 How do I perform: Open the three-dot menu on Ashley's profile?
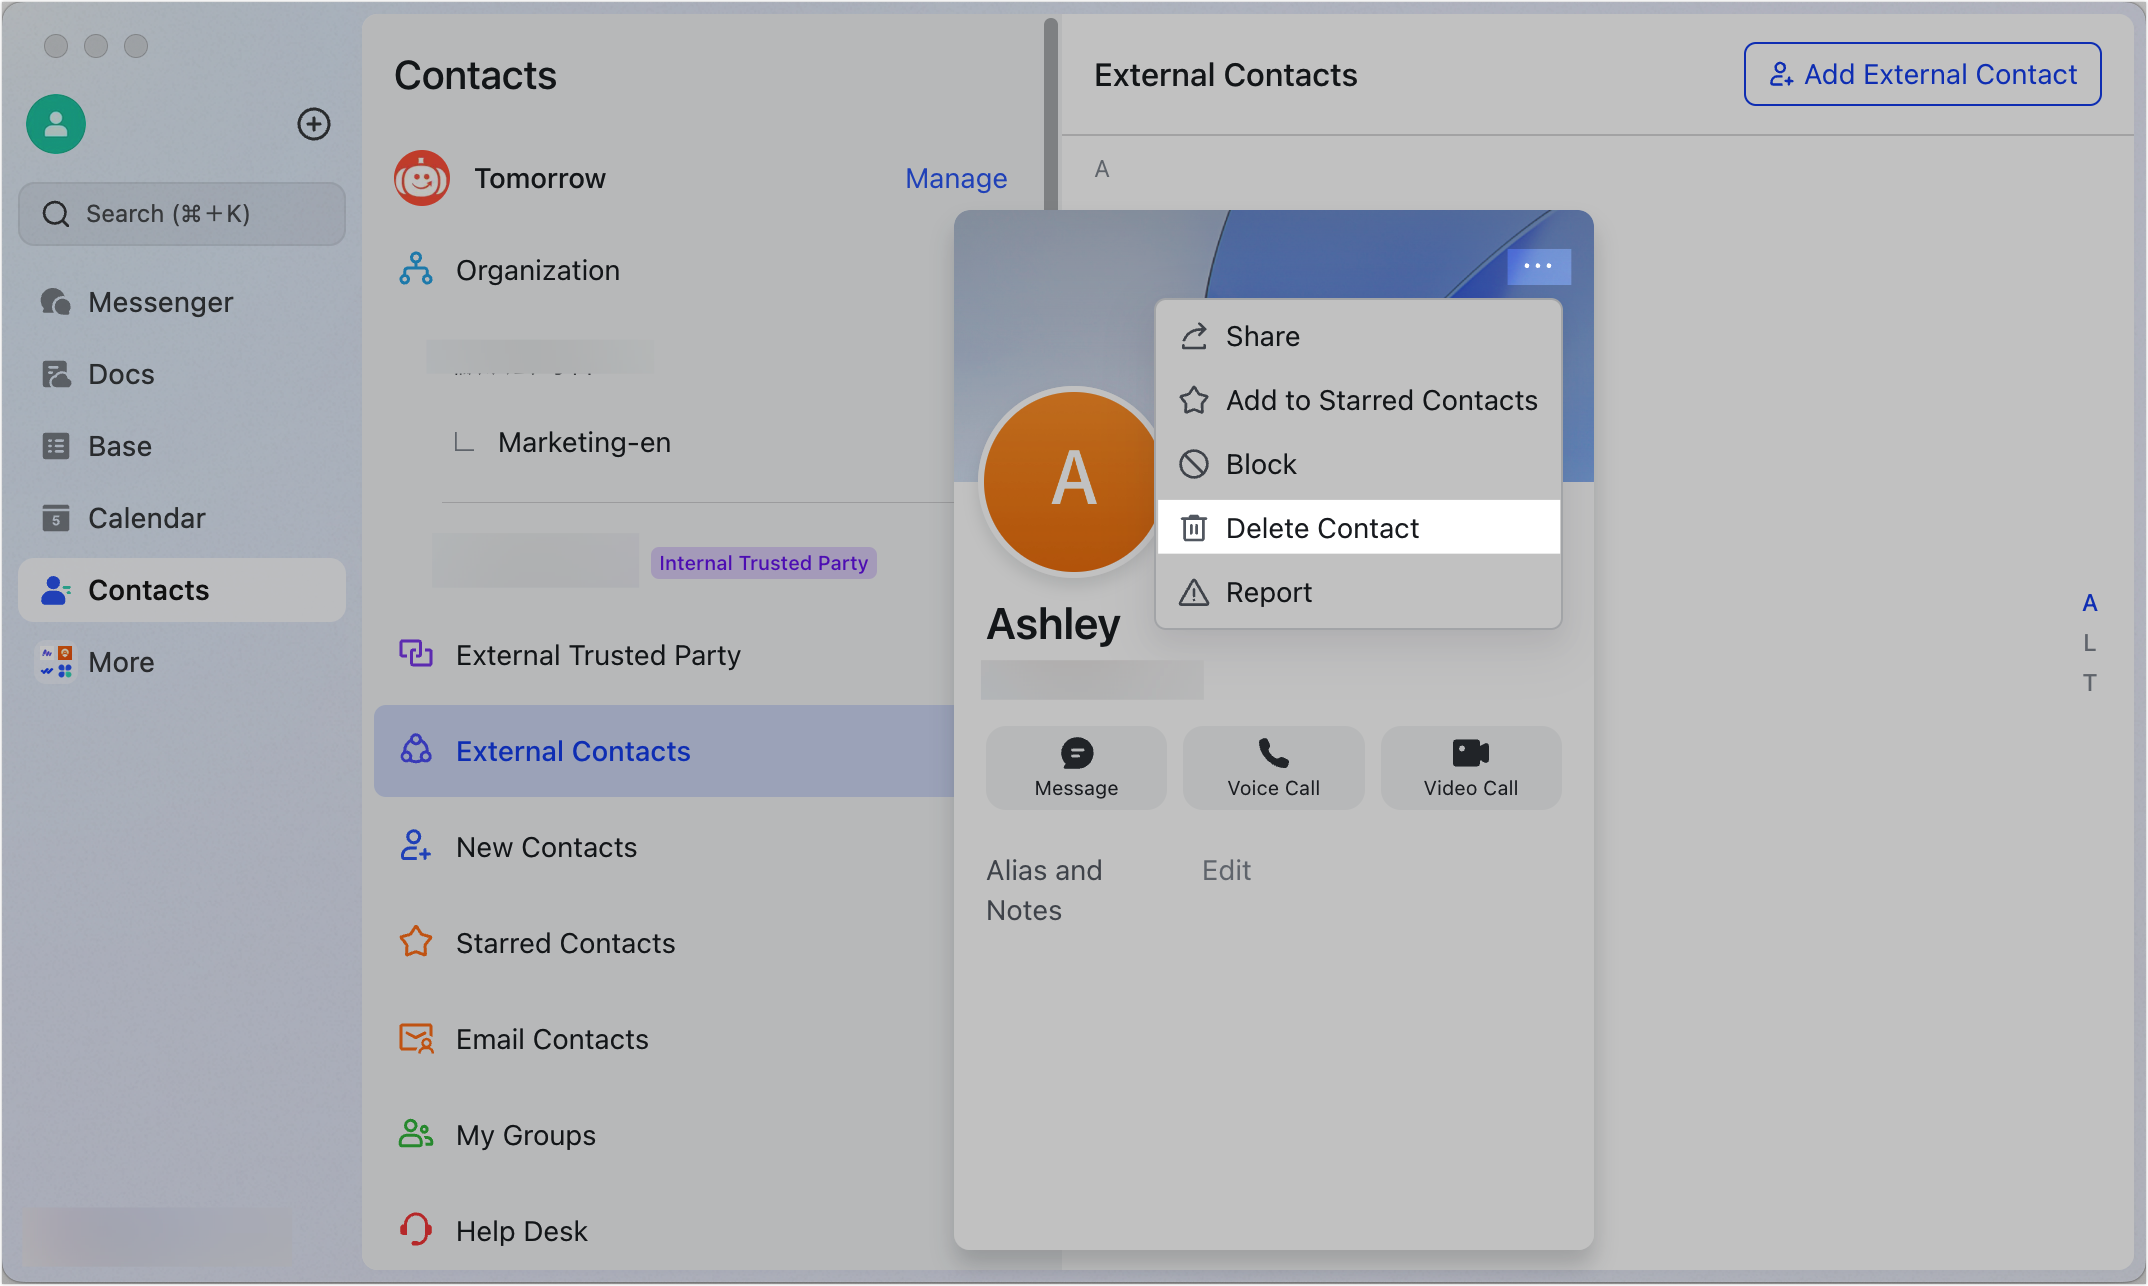tap(1538, 266)
